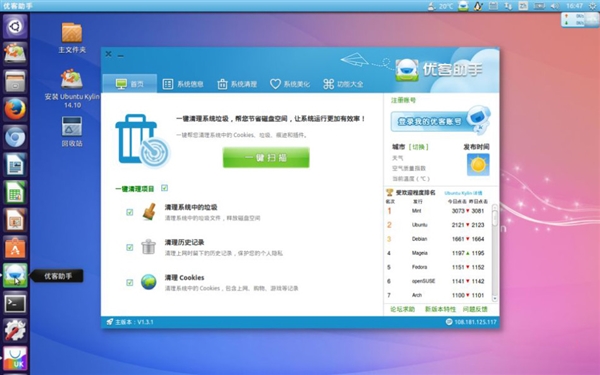Image resolution: width=600 pixels, height=375 pixels.
Task: Open the 主文件夹 desktop folder
Action: 72,38
